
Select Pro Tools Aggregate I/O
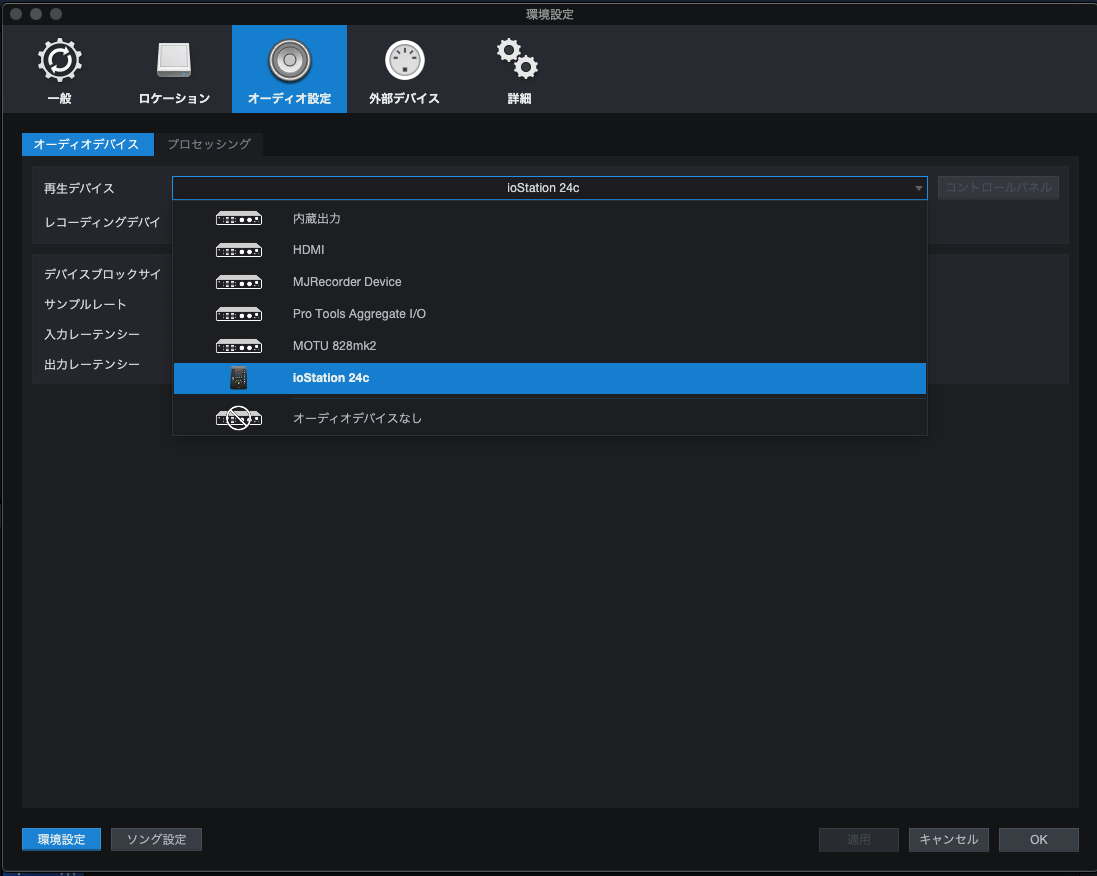550,315
